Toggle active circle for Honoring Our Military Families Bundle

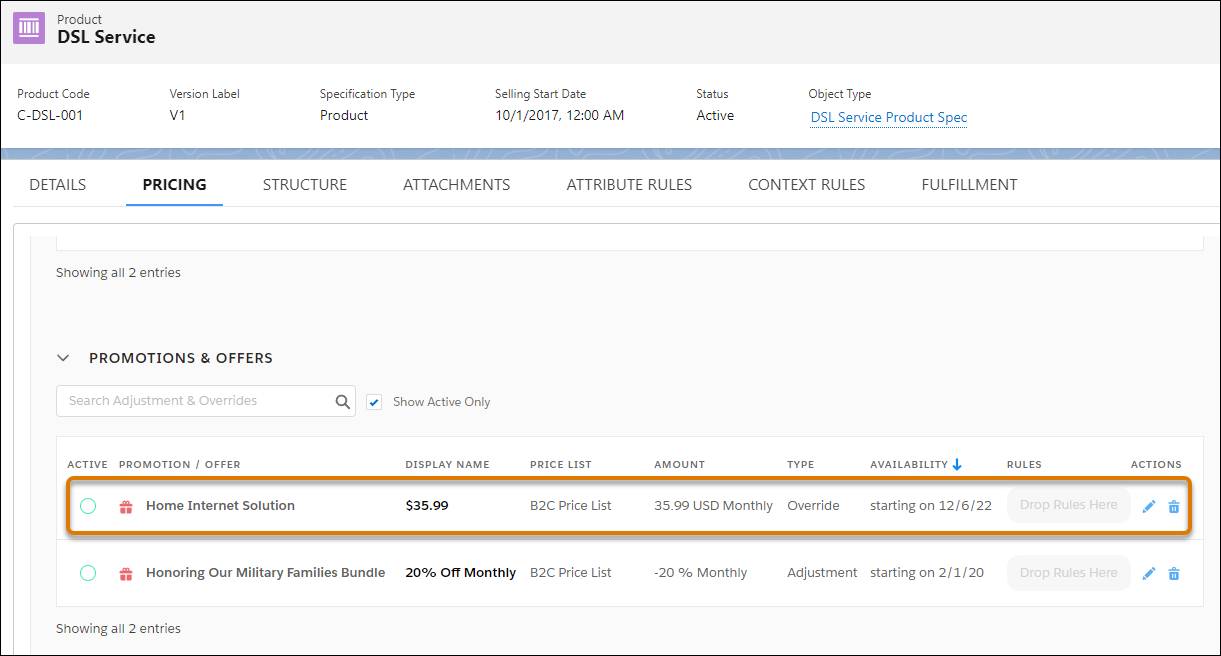click(88, 573)
